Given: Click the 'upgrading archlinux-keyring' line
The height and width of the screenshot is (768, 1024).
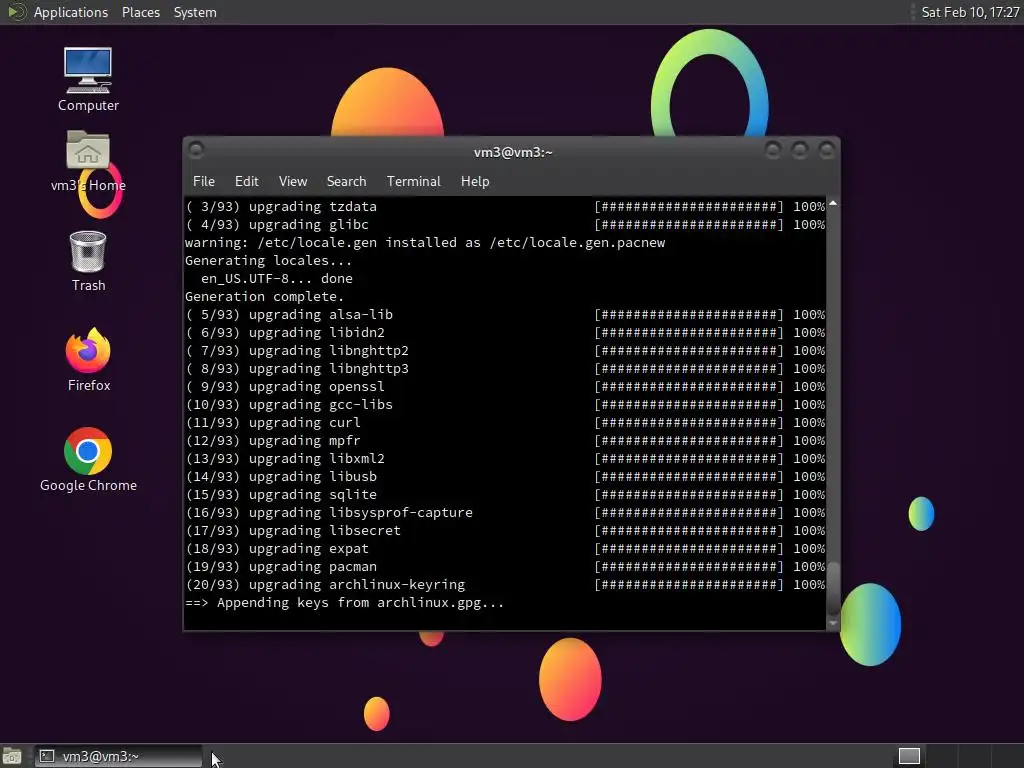Looking at the screenshot, I should 505,584.
